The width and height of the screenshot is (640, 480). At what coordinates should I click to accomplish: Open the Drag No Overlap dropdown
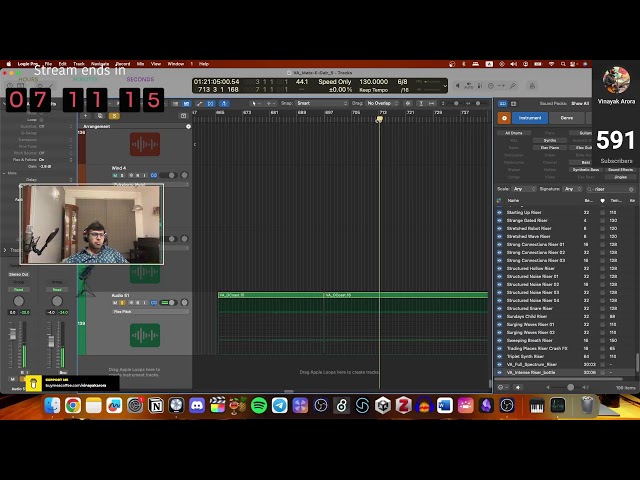click(x=382, y=103)
